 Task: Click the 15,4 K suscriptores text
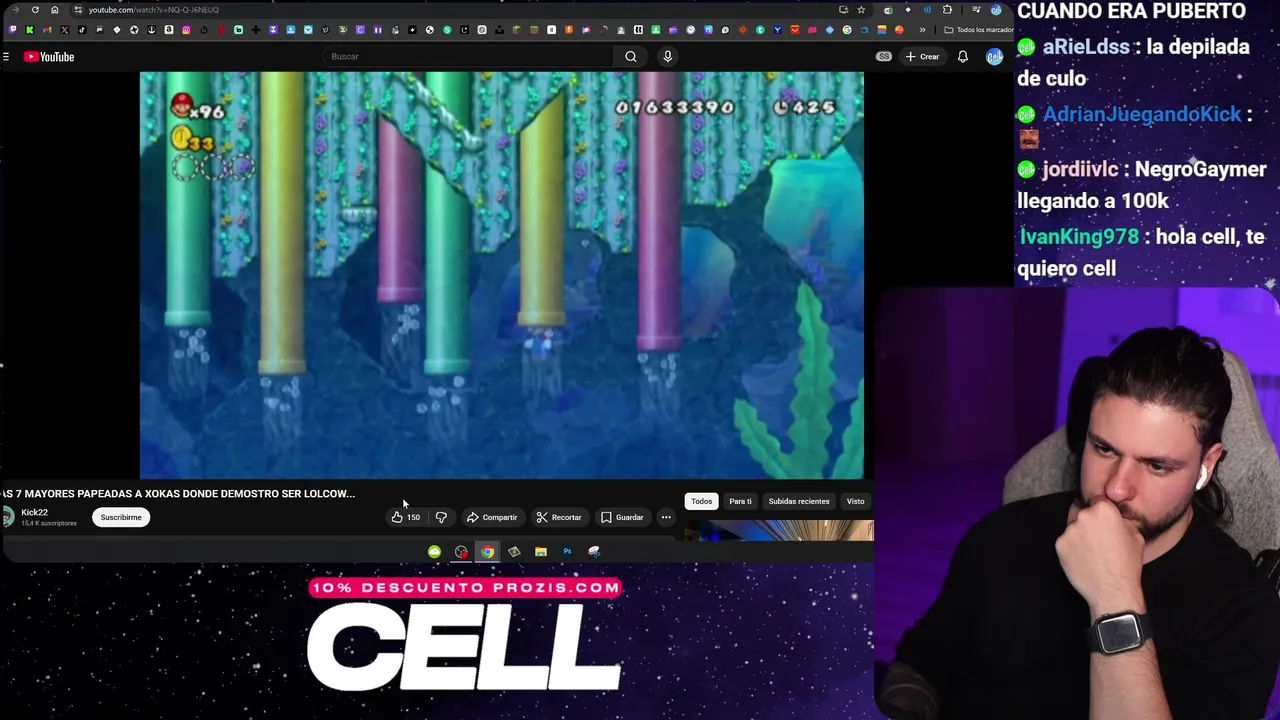pyautogui.click(x=49, y=523)
